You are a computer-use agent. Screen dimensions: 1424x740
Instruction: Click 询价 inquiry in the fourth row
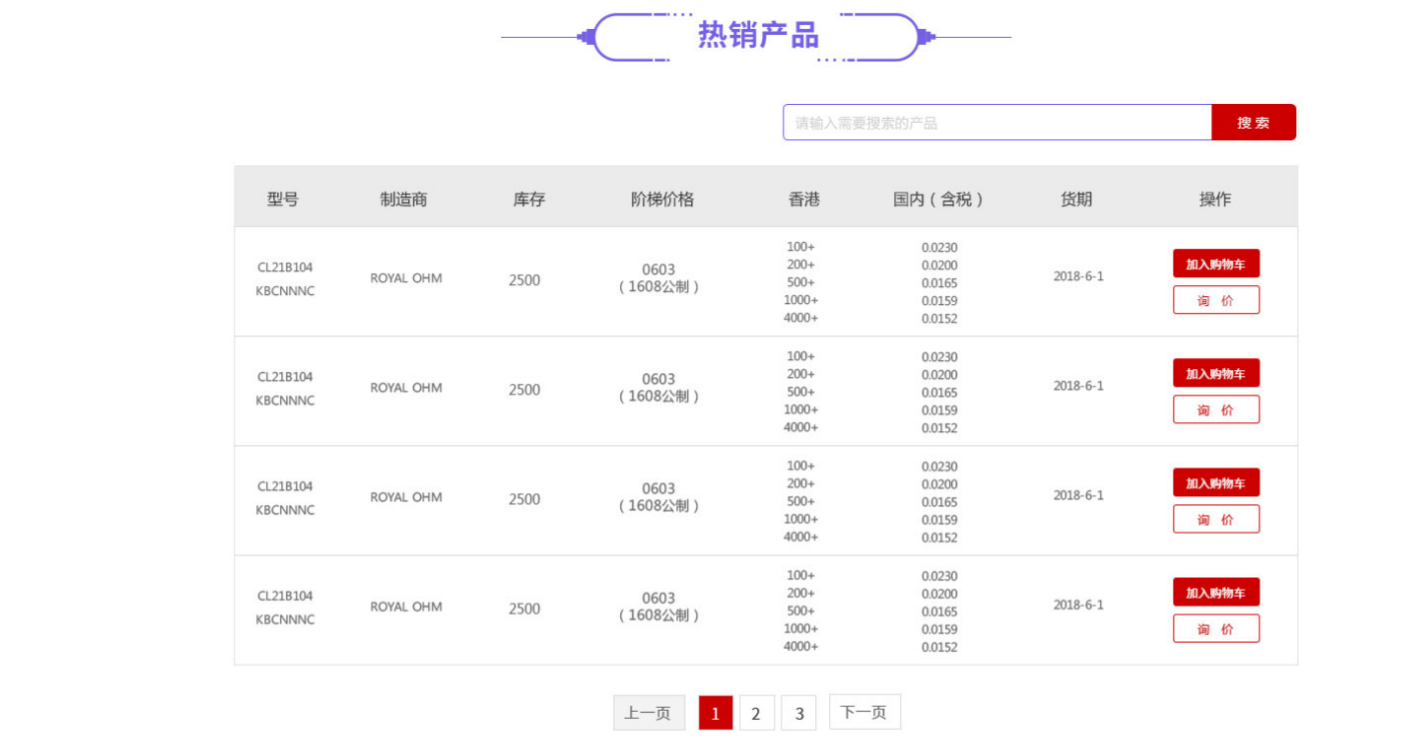click(1215, 629)
